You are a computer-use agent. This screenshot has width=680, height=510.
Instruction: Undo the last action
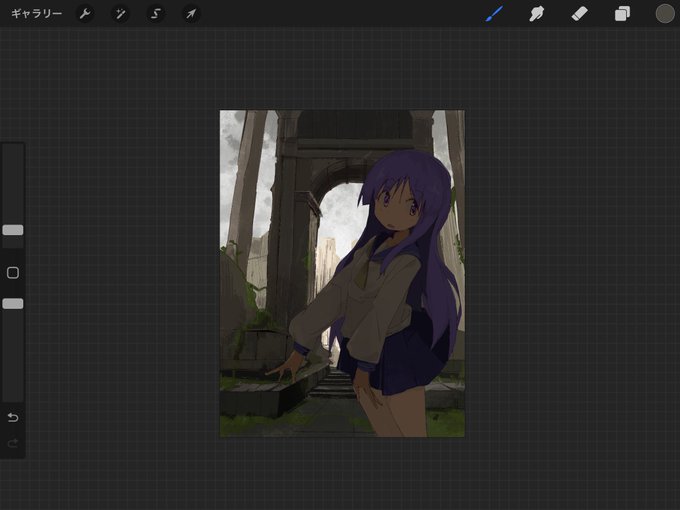pyautogui.click(x=13, y=417)
